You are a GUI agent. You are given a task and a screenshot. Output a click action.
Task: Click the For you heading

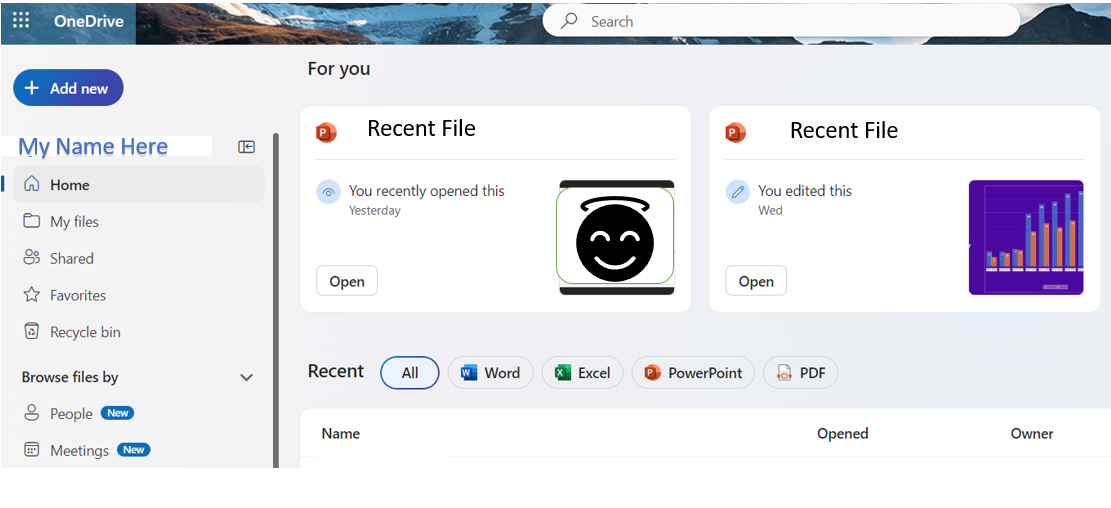click(339, 69)
